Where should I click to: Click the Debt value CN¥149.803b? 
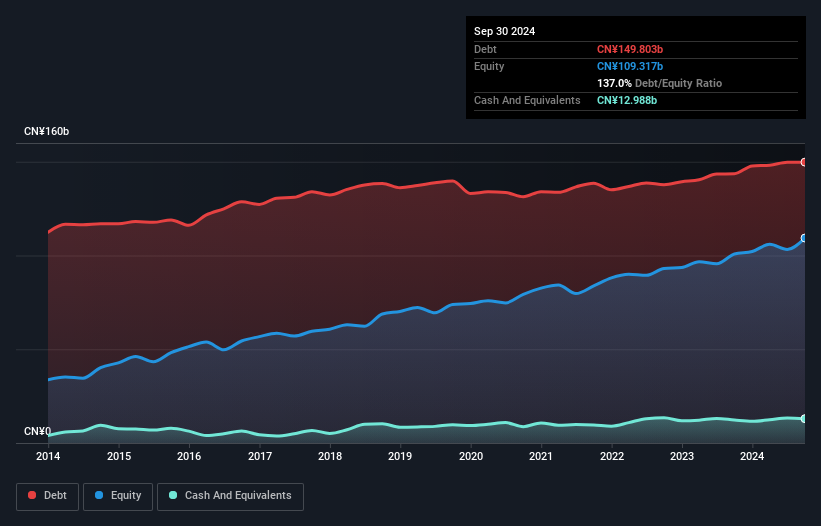[630, 49]
